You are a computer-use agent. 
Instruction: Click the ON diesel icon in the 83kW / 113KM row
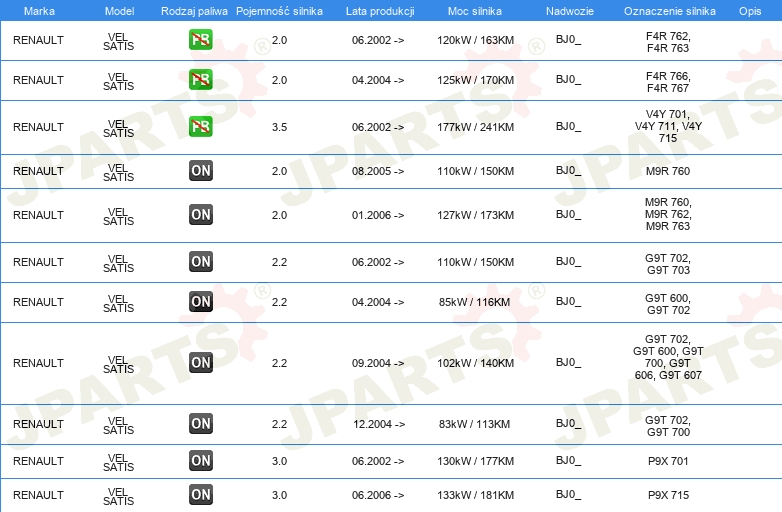point(201,423)
